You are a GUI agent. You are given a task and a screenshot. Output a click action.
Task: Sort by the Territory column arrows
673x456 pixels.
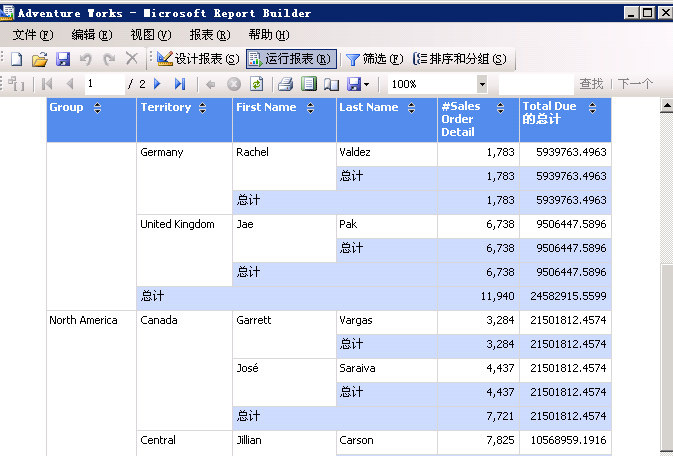(203, 108)
